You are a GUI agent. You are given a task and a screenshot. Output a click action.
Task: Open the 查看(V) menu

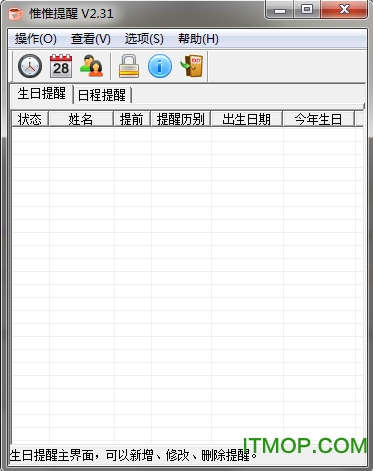pos(90,39)
